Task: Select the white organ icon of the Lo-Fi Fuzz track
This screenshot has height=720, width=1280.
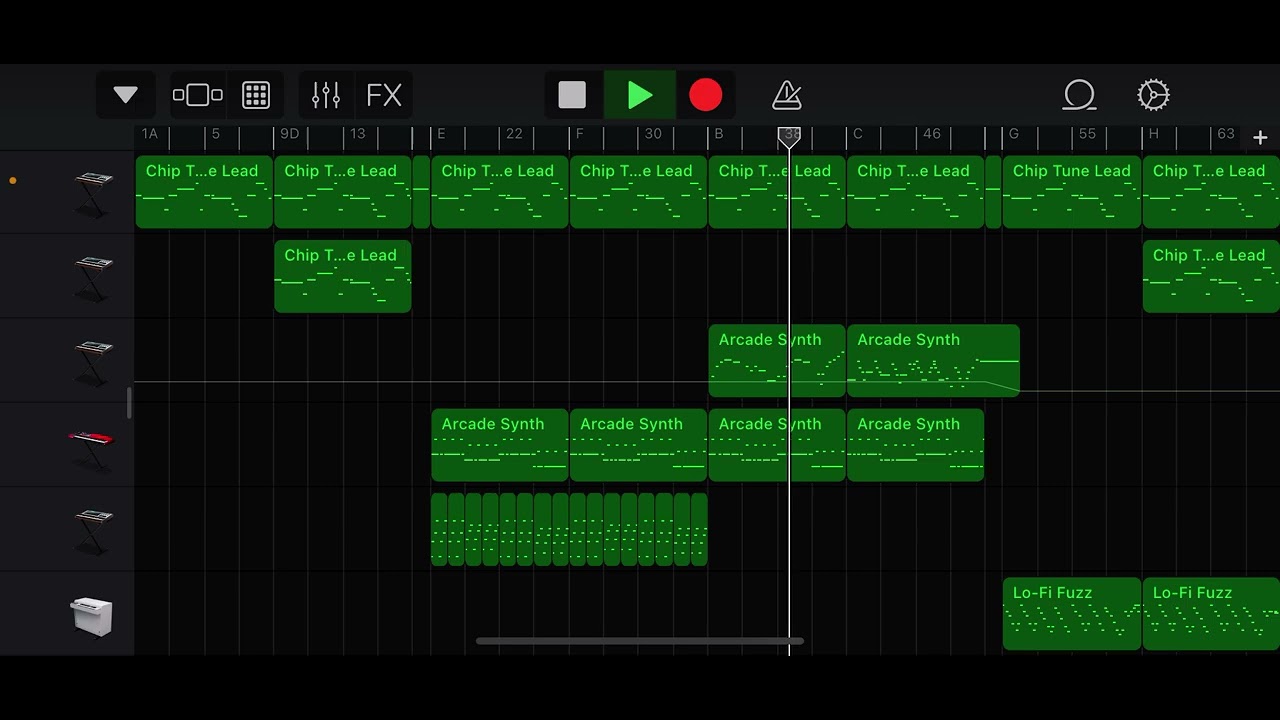Action: (x=91, y=615)
